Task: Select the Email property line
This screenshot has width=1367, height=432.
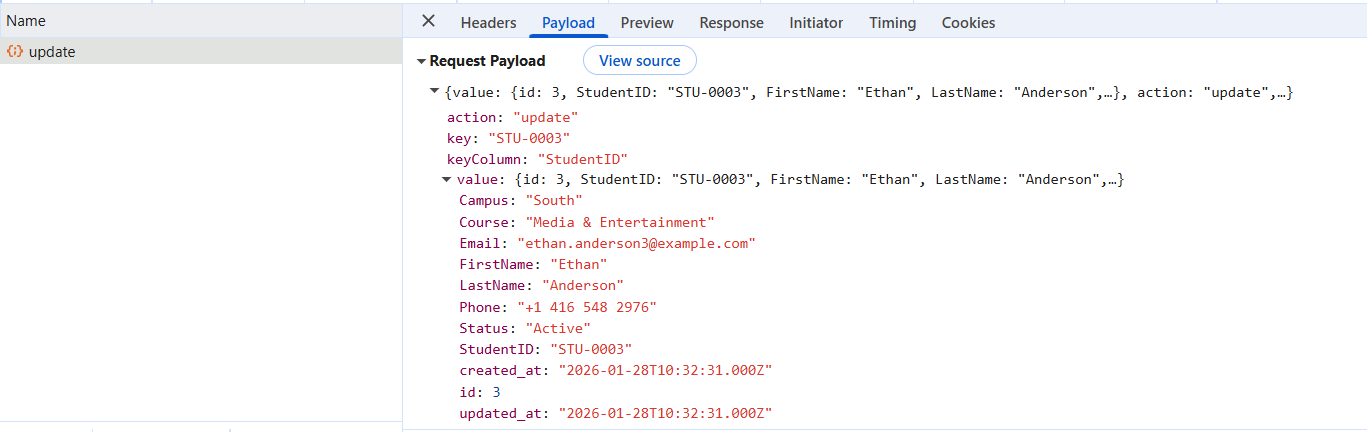Action: point(607,243)
